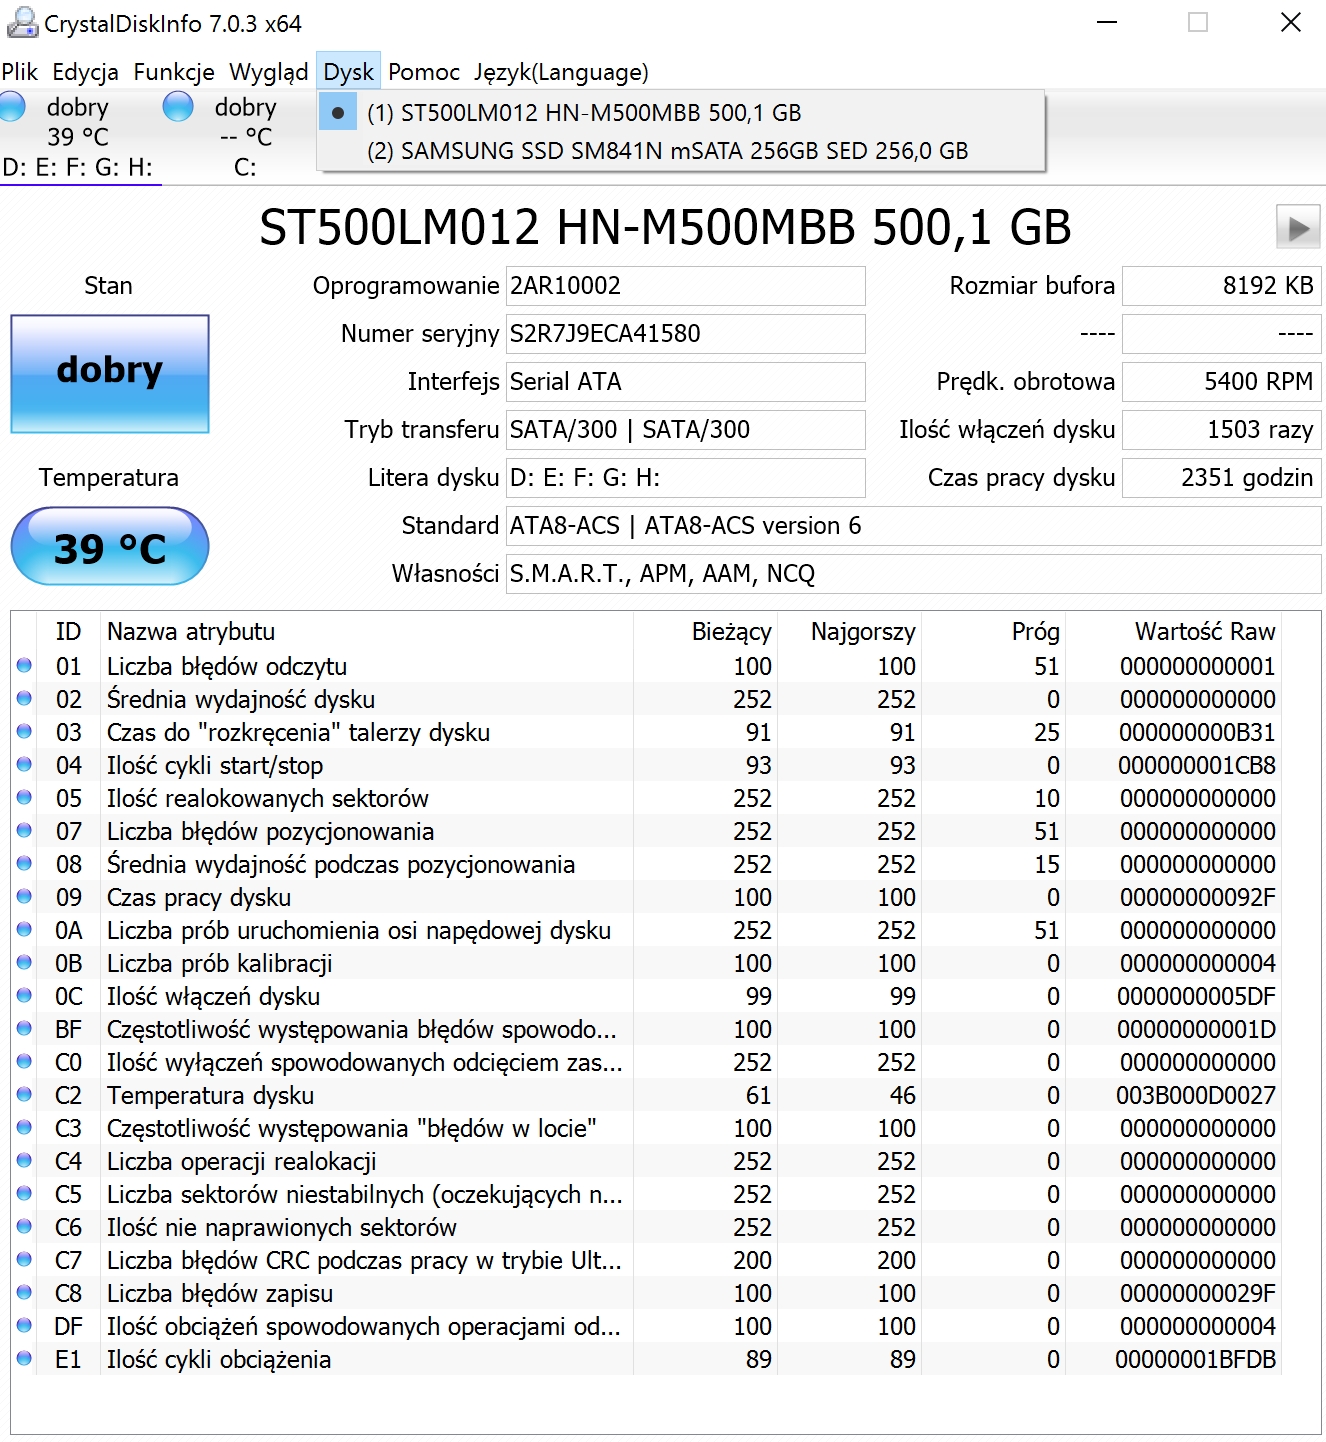
Task: Click the status dot for attribute BF
Action: (24, 1028)
